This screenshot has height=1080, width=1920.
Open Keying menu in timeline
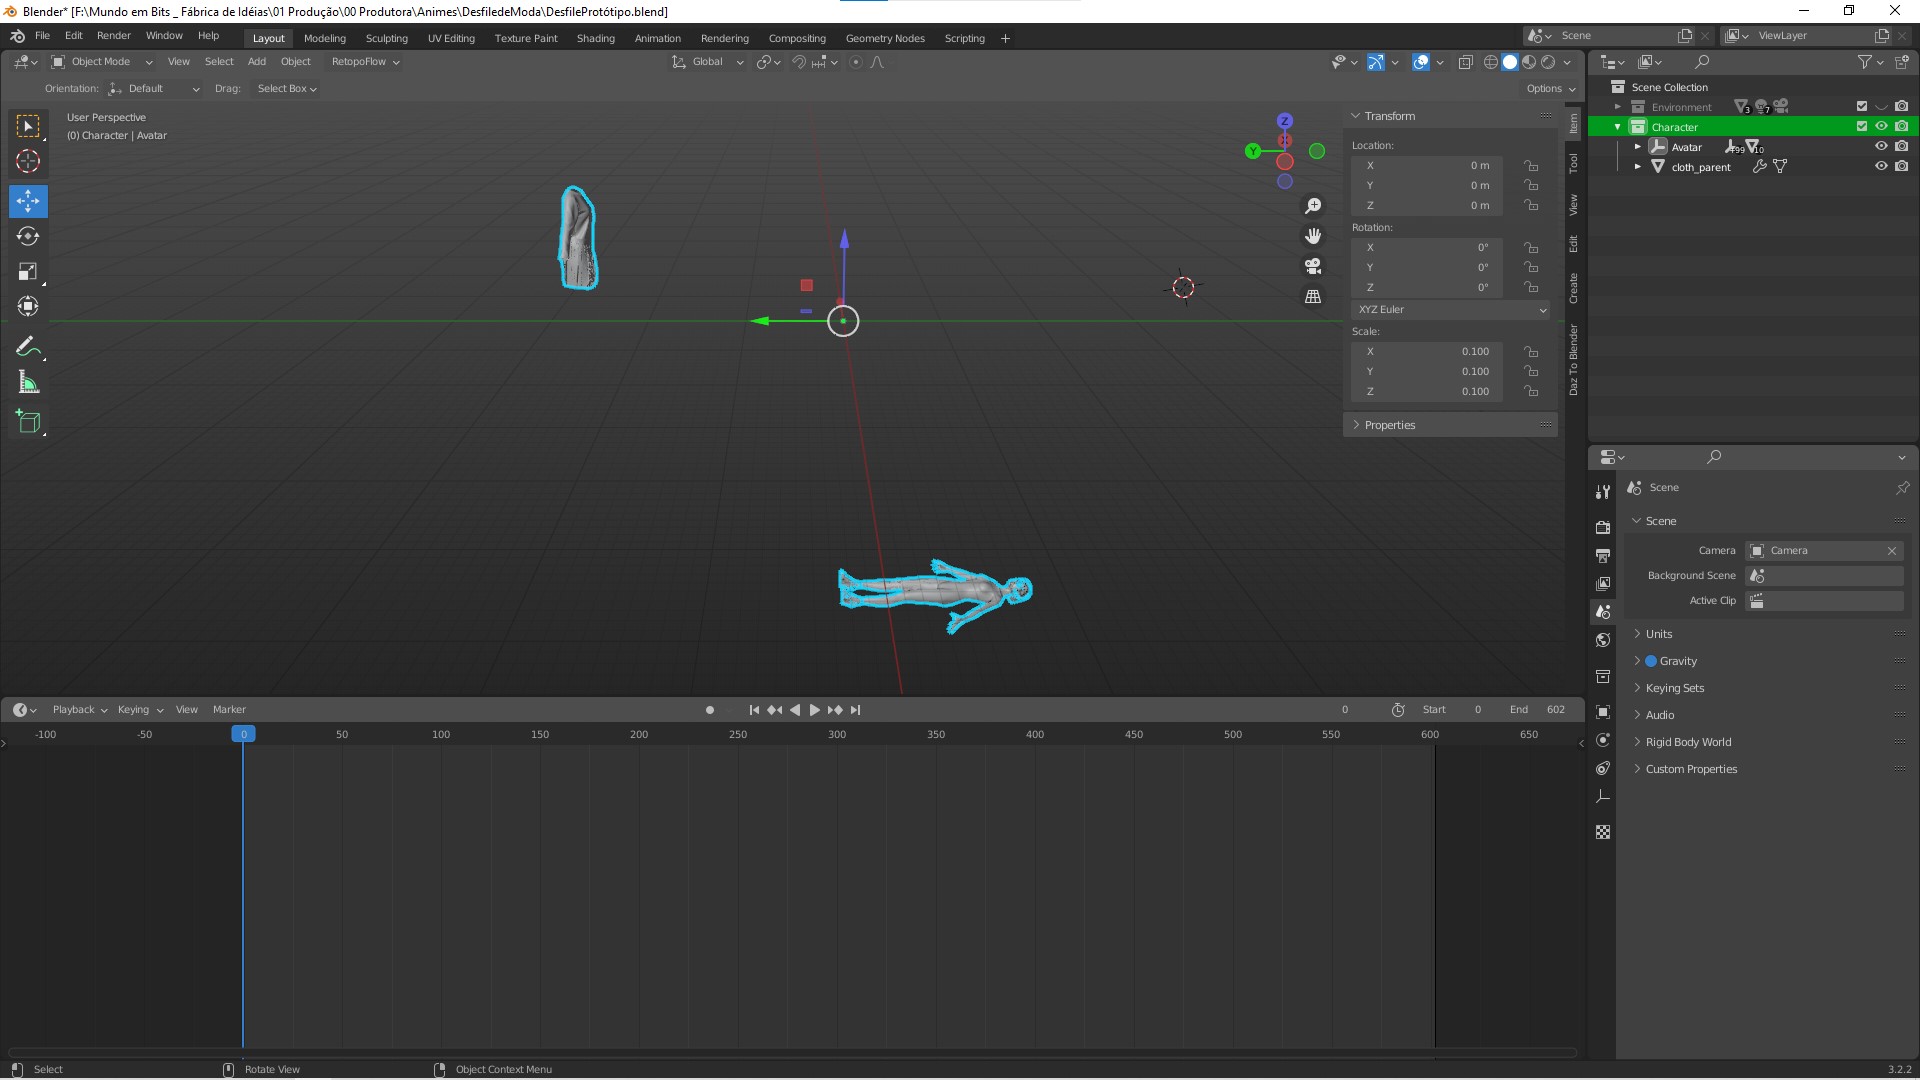140,710
